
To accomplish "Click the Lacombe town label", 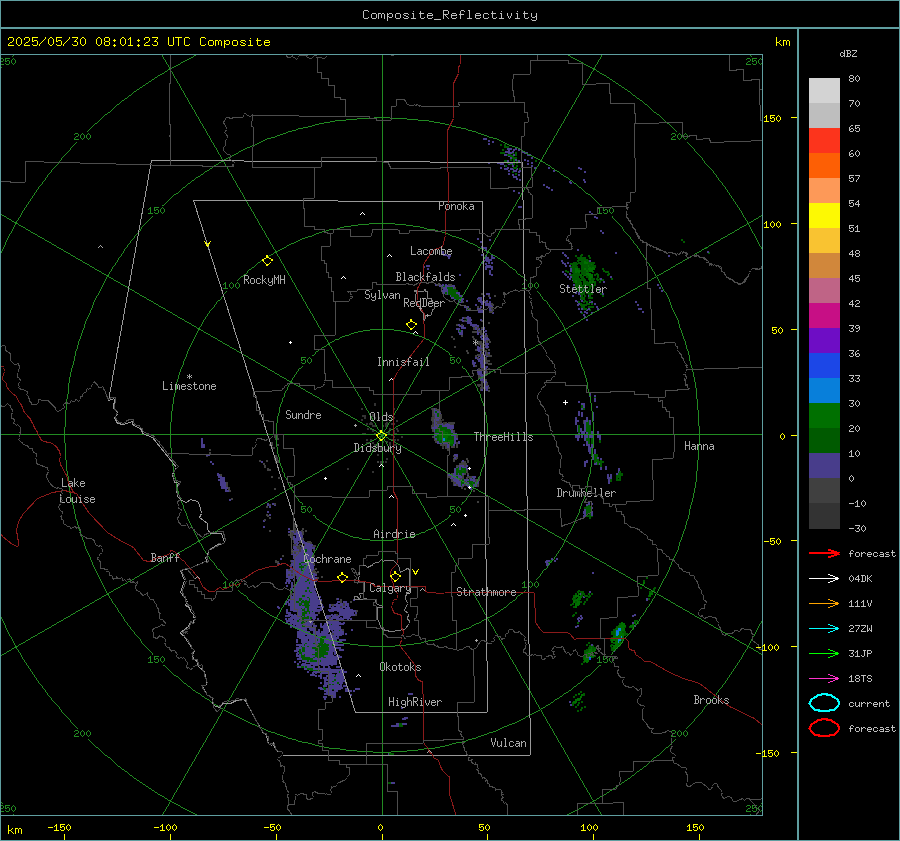I will (x=431, y=251).
